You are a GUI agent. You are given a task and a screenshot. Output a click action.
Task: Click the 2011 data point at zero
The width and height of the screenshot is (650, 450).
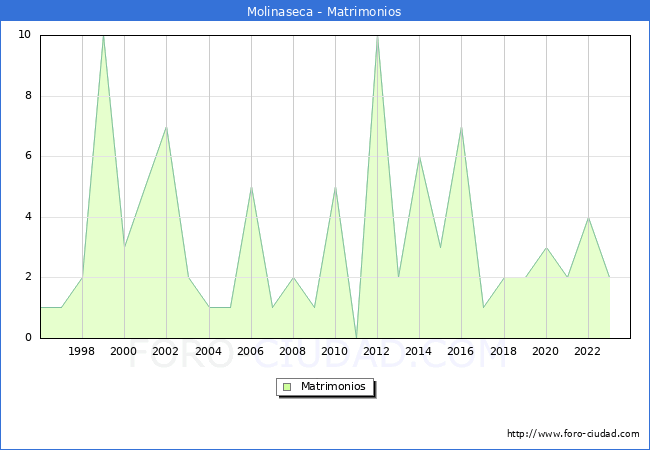click(357, 337)
